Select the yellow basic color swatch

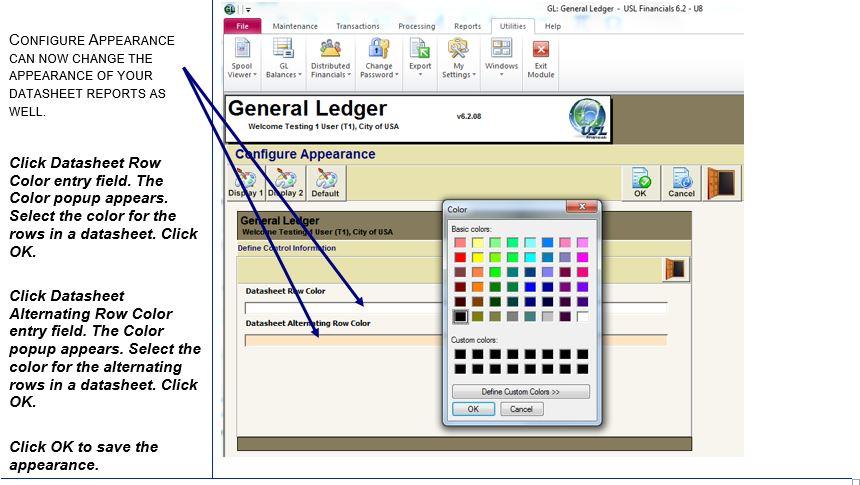478,257
